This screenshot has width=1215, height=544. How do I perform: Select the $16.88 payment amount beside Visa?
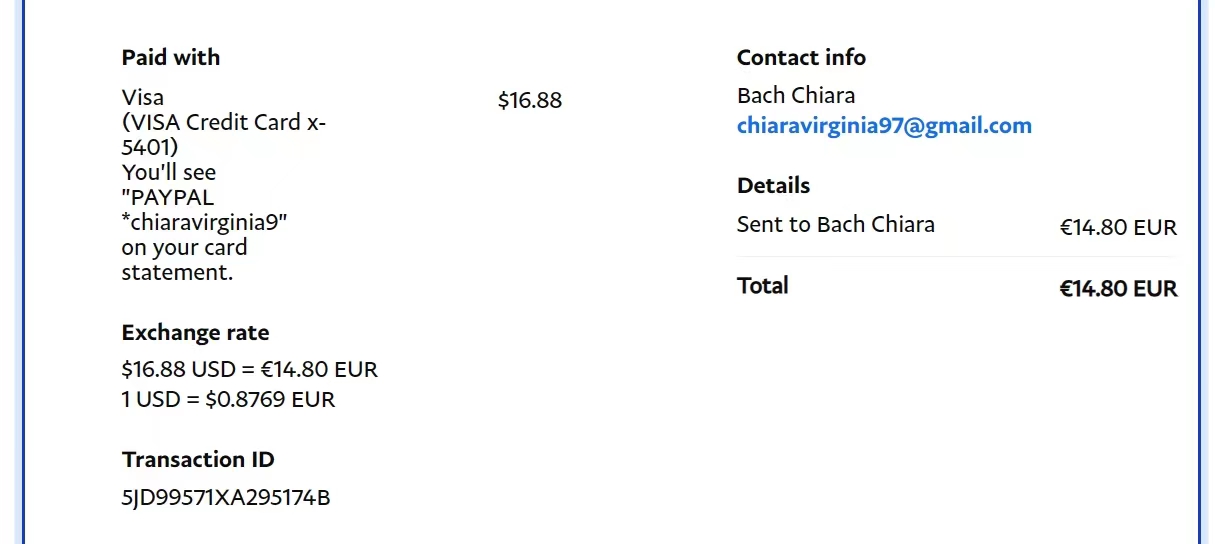(x=530, y=100)
